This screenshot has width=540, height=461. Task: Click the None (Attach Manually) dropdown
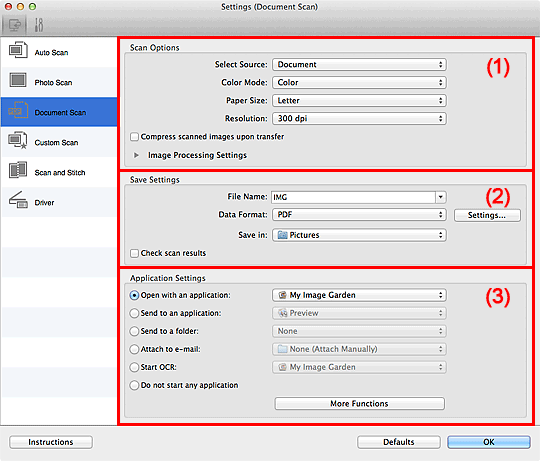[x=359, y=349]
